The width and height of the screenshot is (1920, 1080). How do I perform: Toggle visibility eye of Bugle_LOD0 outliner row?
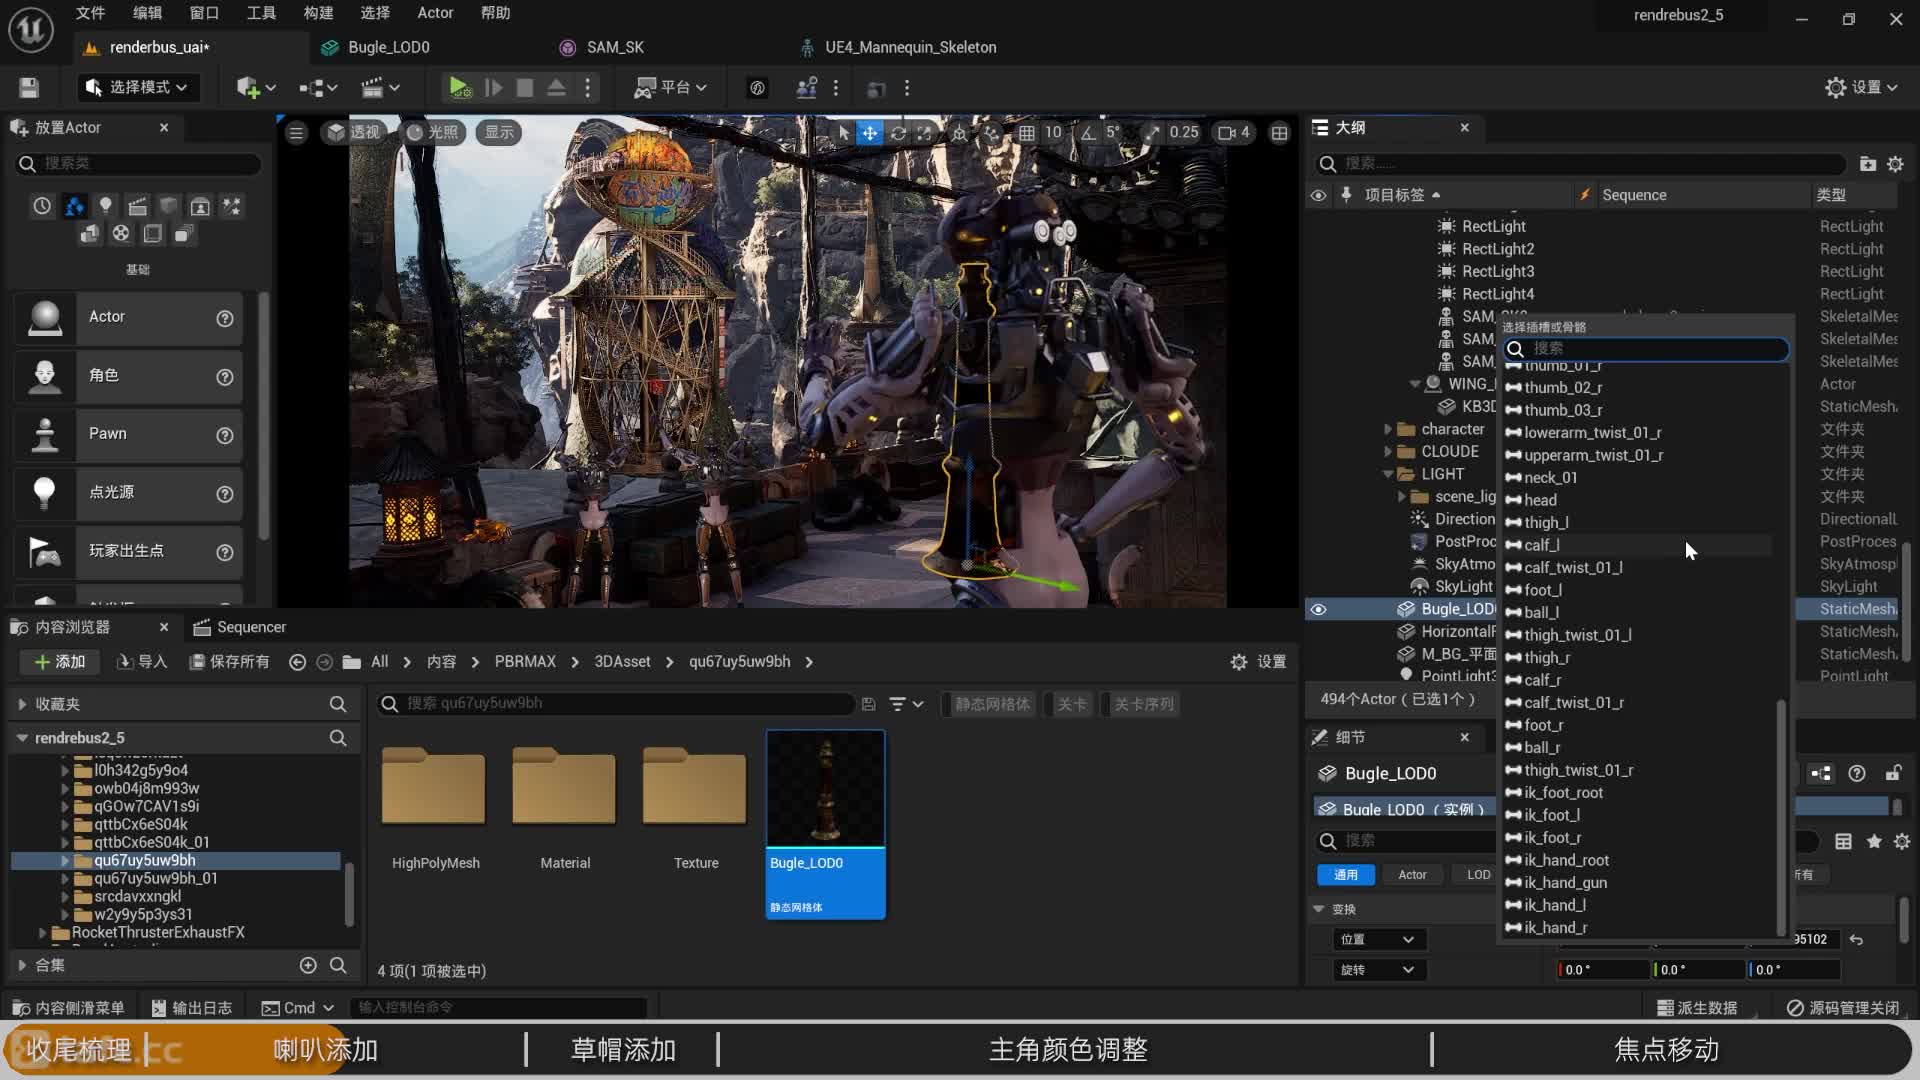pyautogui.click(x=1318, y=609)
